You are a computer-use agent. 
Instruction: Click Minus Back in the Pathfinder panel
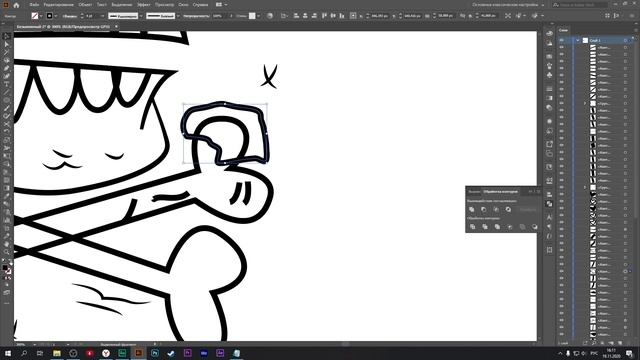[534, 227]
